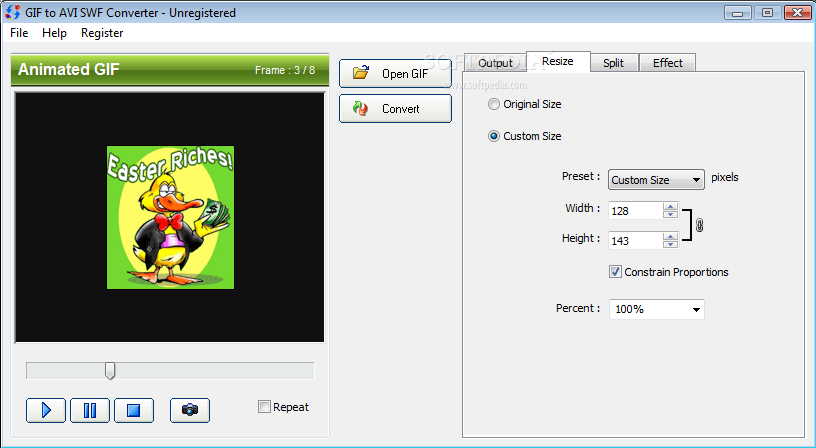Image resolution: width=816 pixels, height=448 pixels.
Task: Open the Help menu
Action: 54,33
